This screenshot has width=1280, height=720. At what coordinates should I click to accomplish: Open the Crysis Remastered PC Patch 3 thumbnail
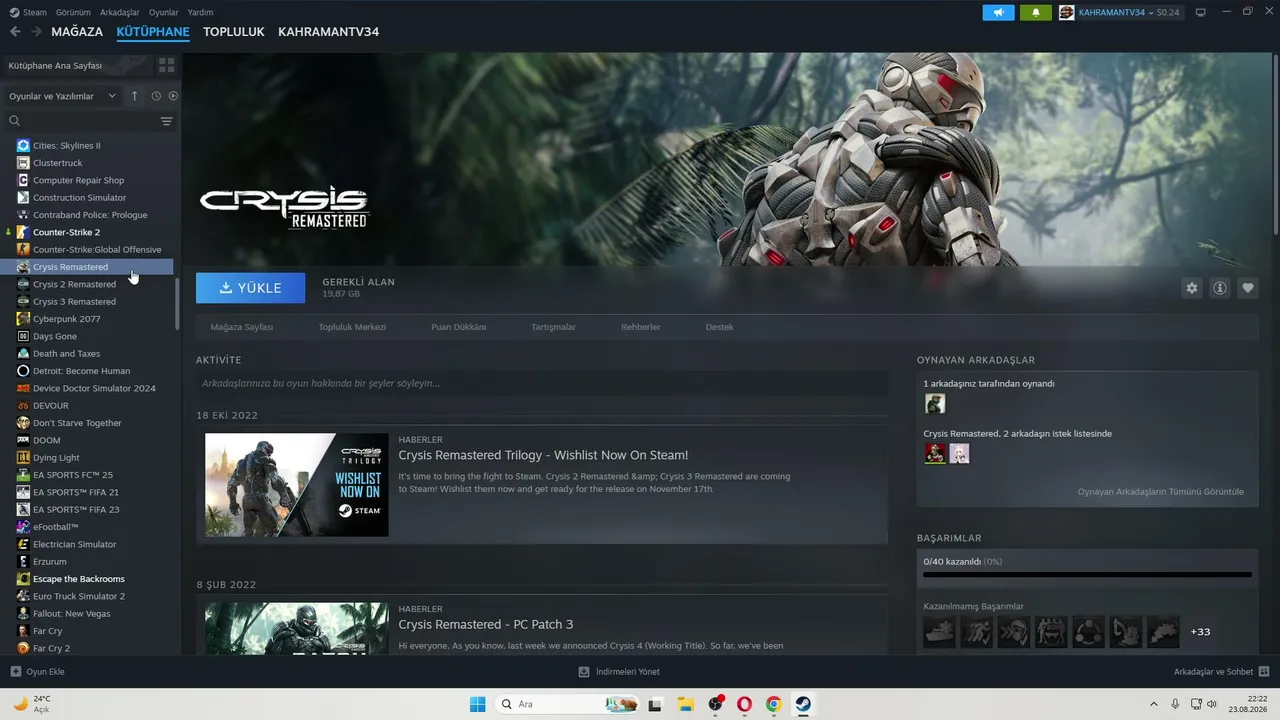coord(297,629)
